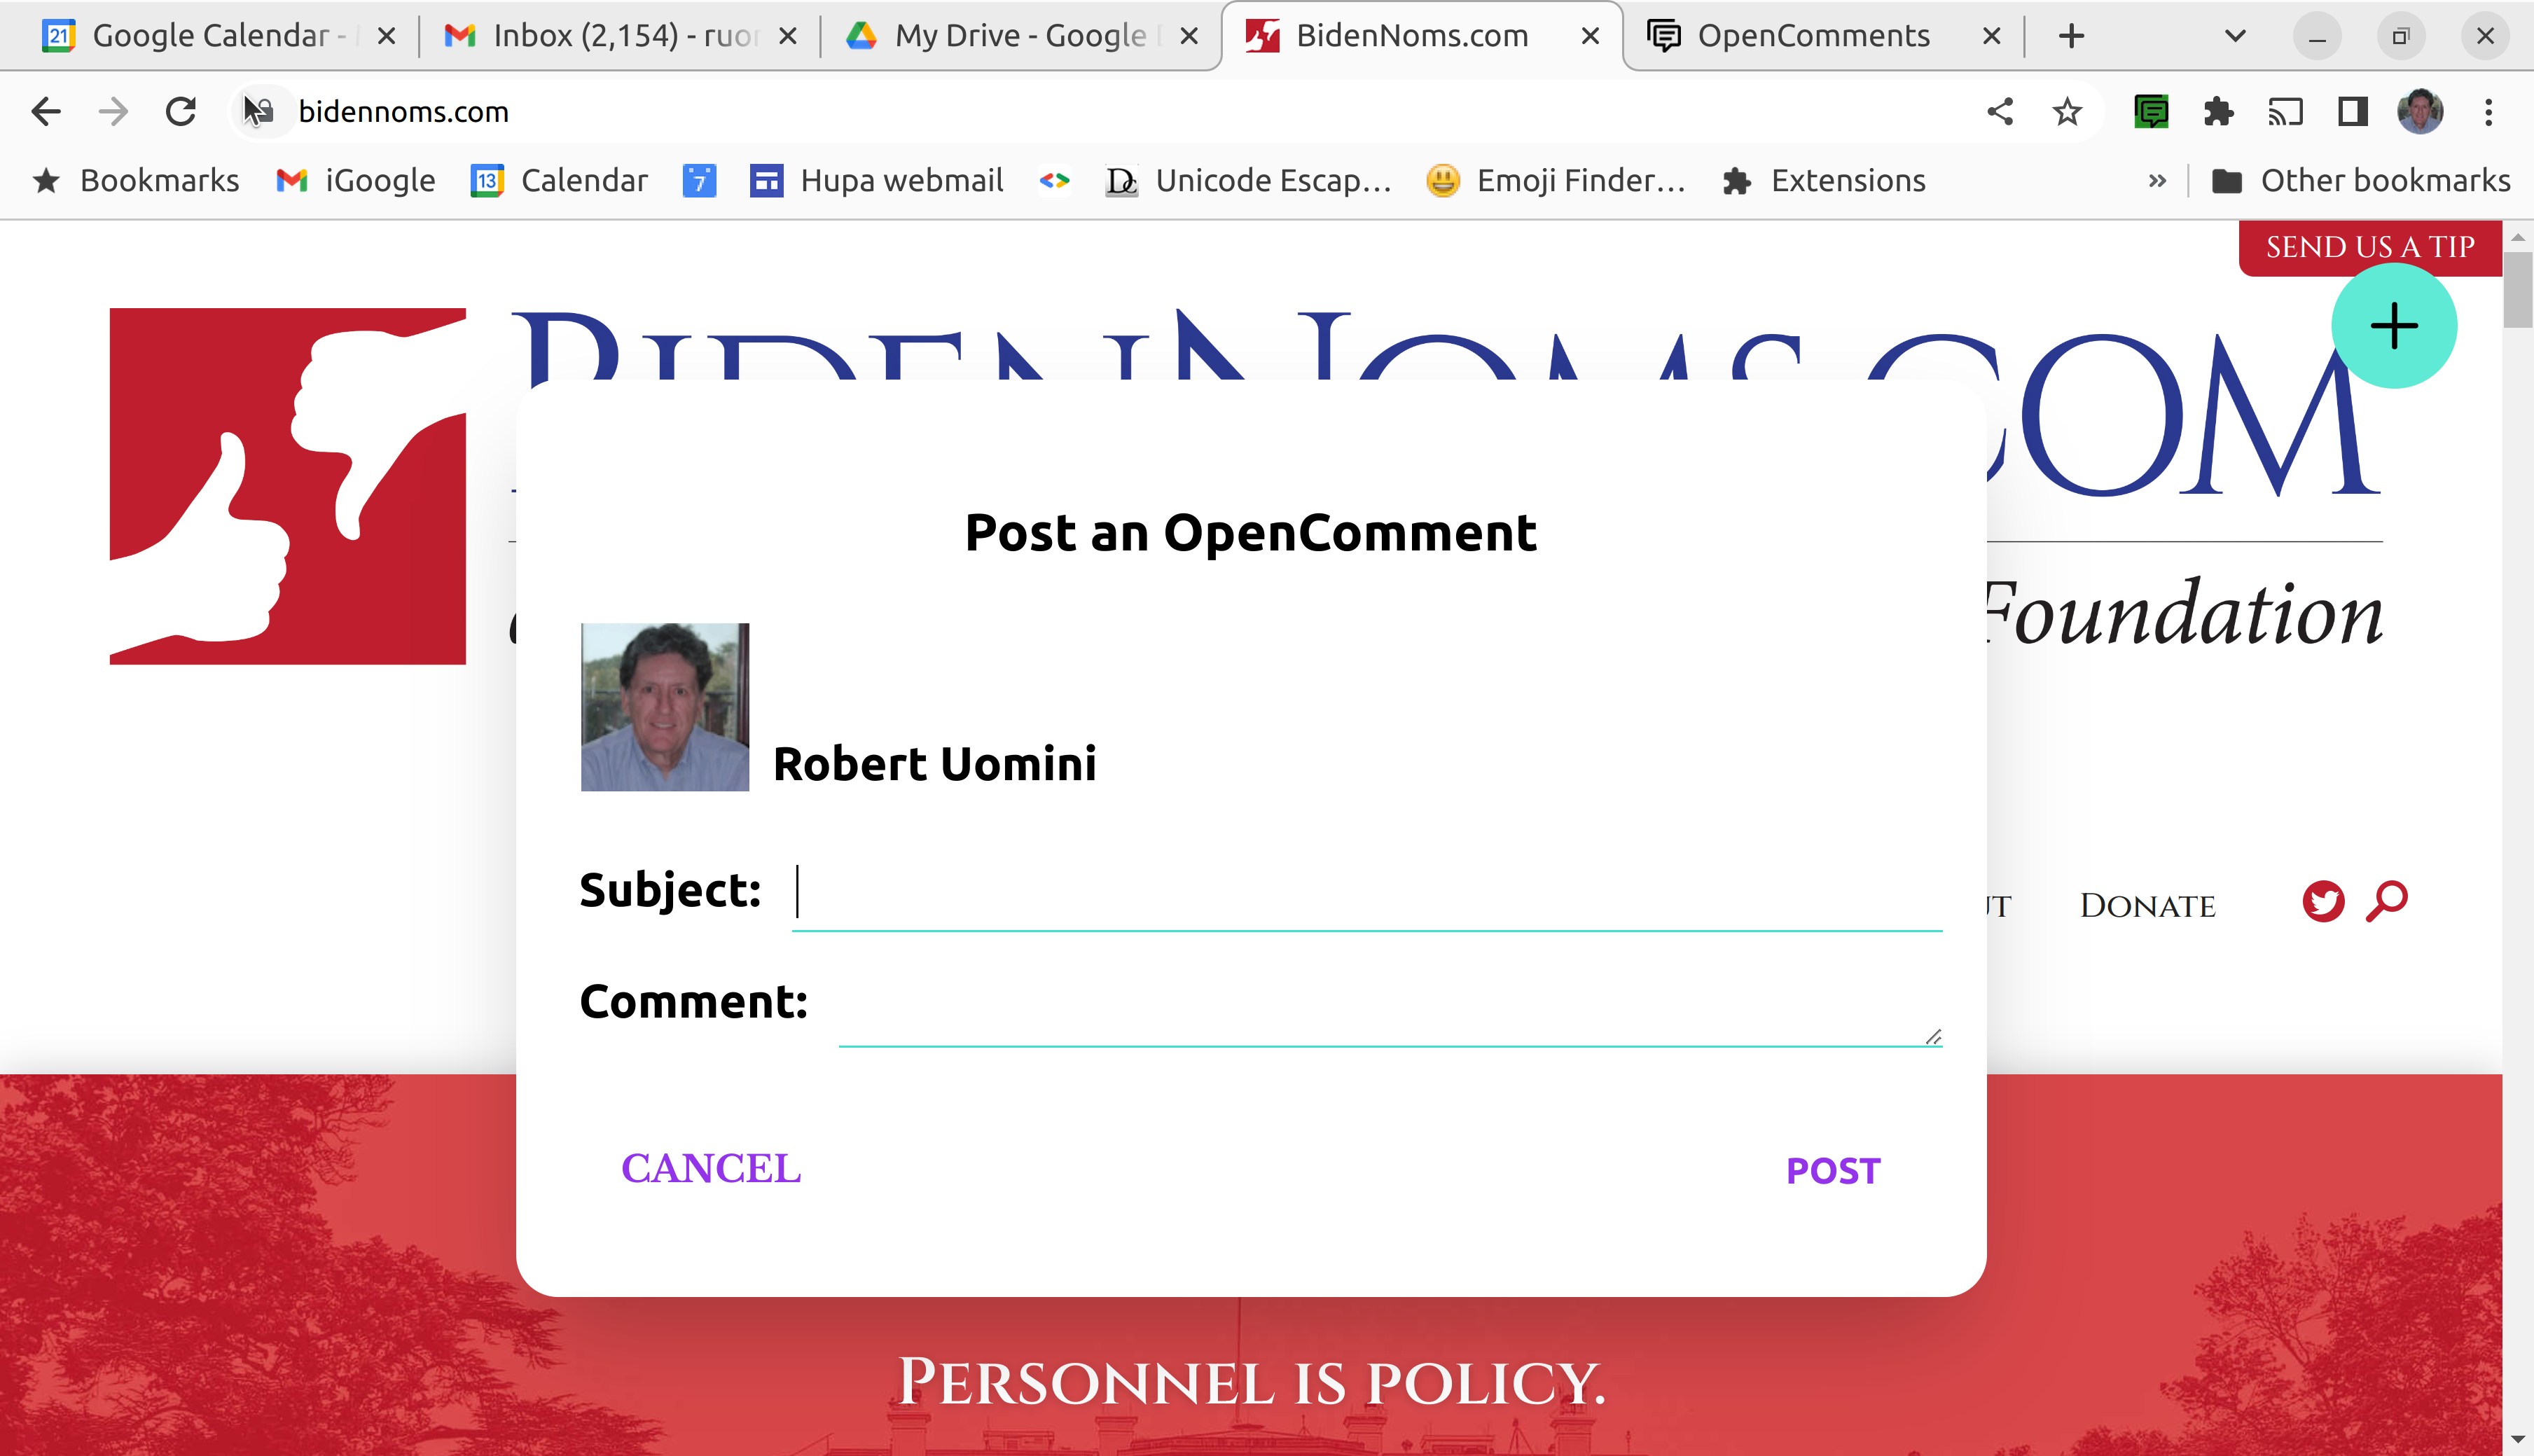Open the Hupa webmail bookmark
This screenshot has width=2534, height=1456.
[x=877, y=180]
